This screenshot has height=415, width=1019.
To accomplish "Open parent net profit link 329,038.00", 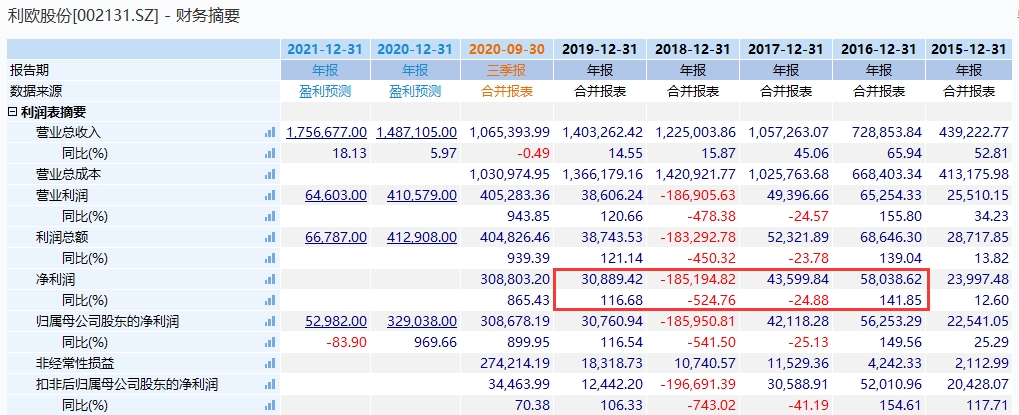I will coord(421,321).
